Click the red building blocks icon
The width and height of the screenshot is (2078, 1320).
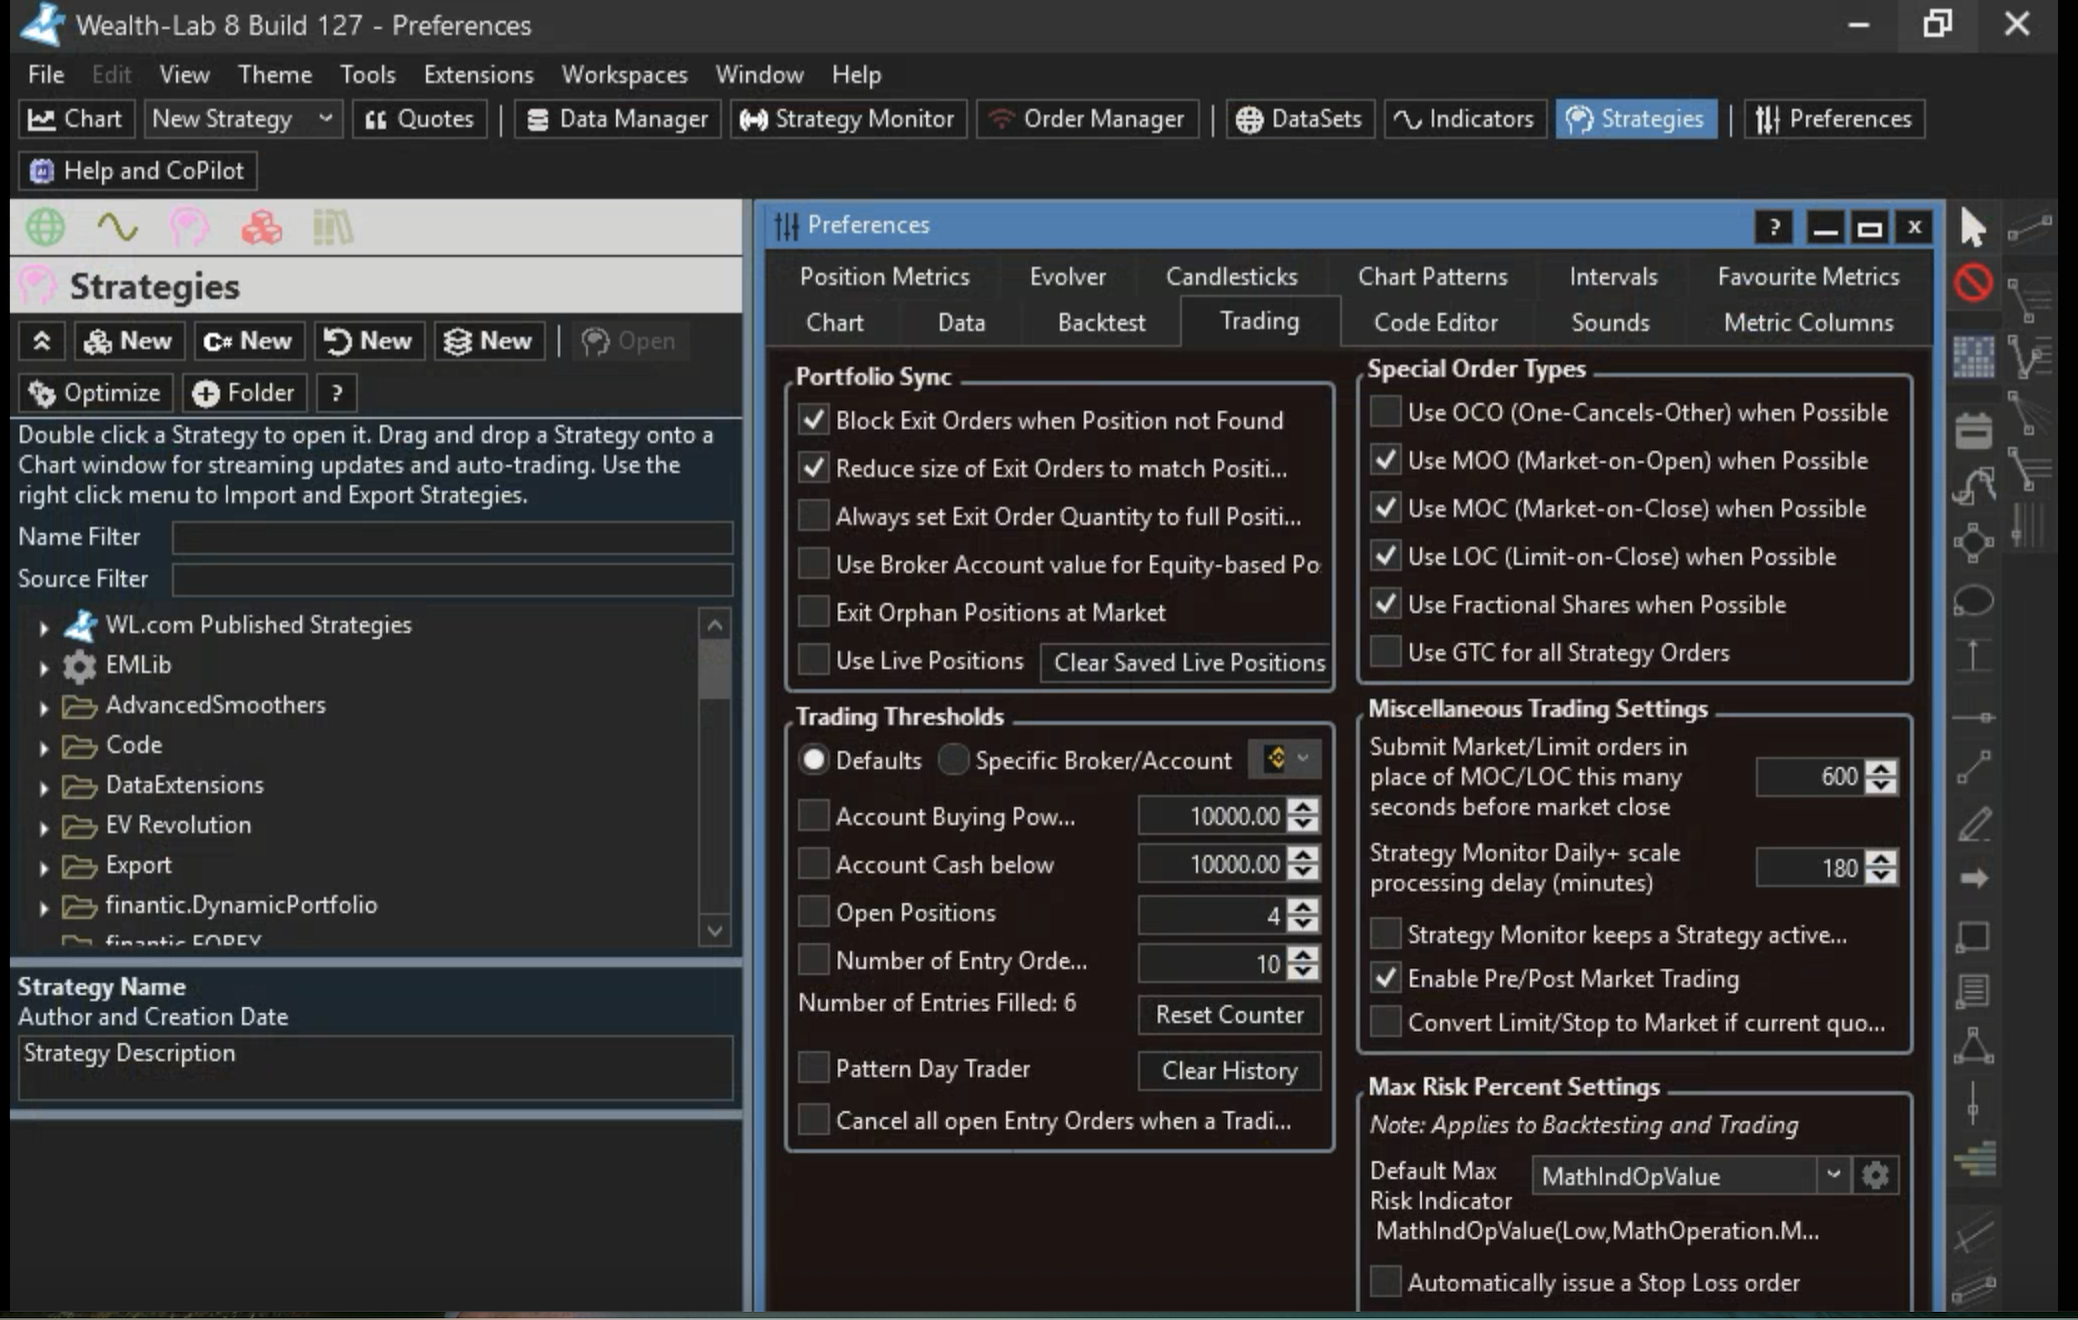tap(261, 227)
